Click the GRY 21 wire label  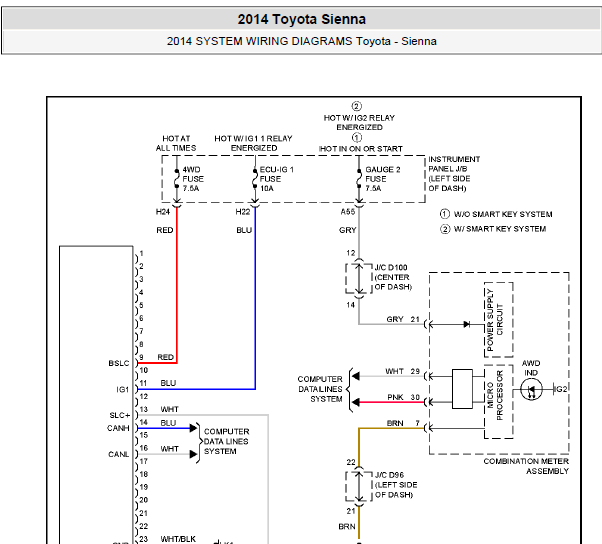click(403, 319)
